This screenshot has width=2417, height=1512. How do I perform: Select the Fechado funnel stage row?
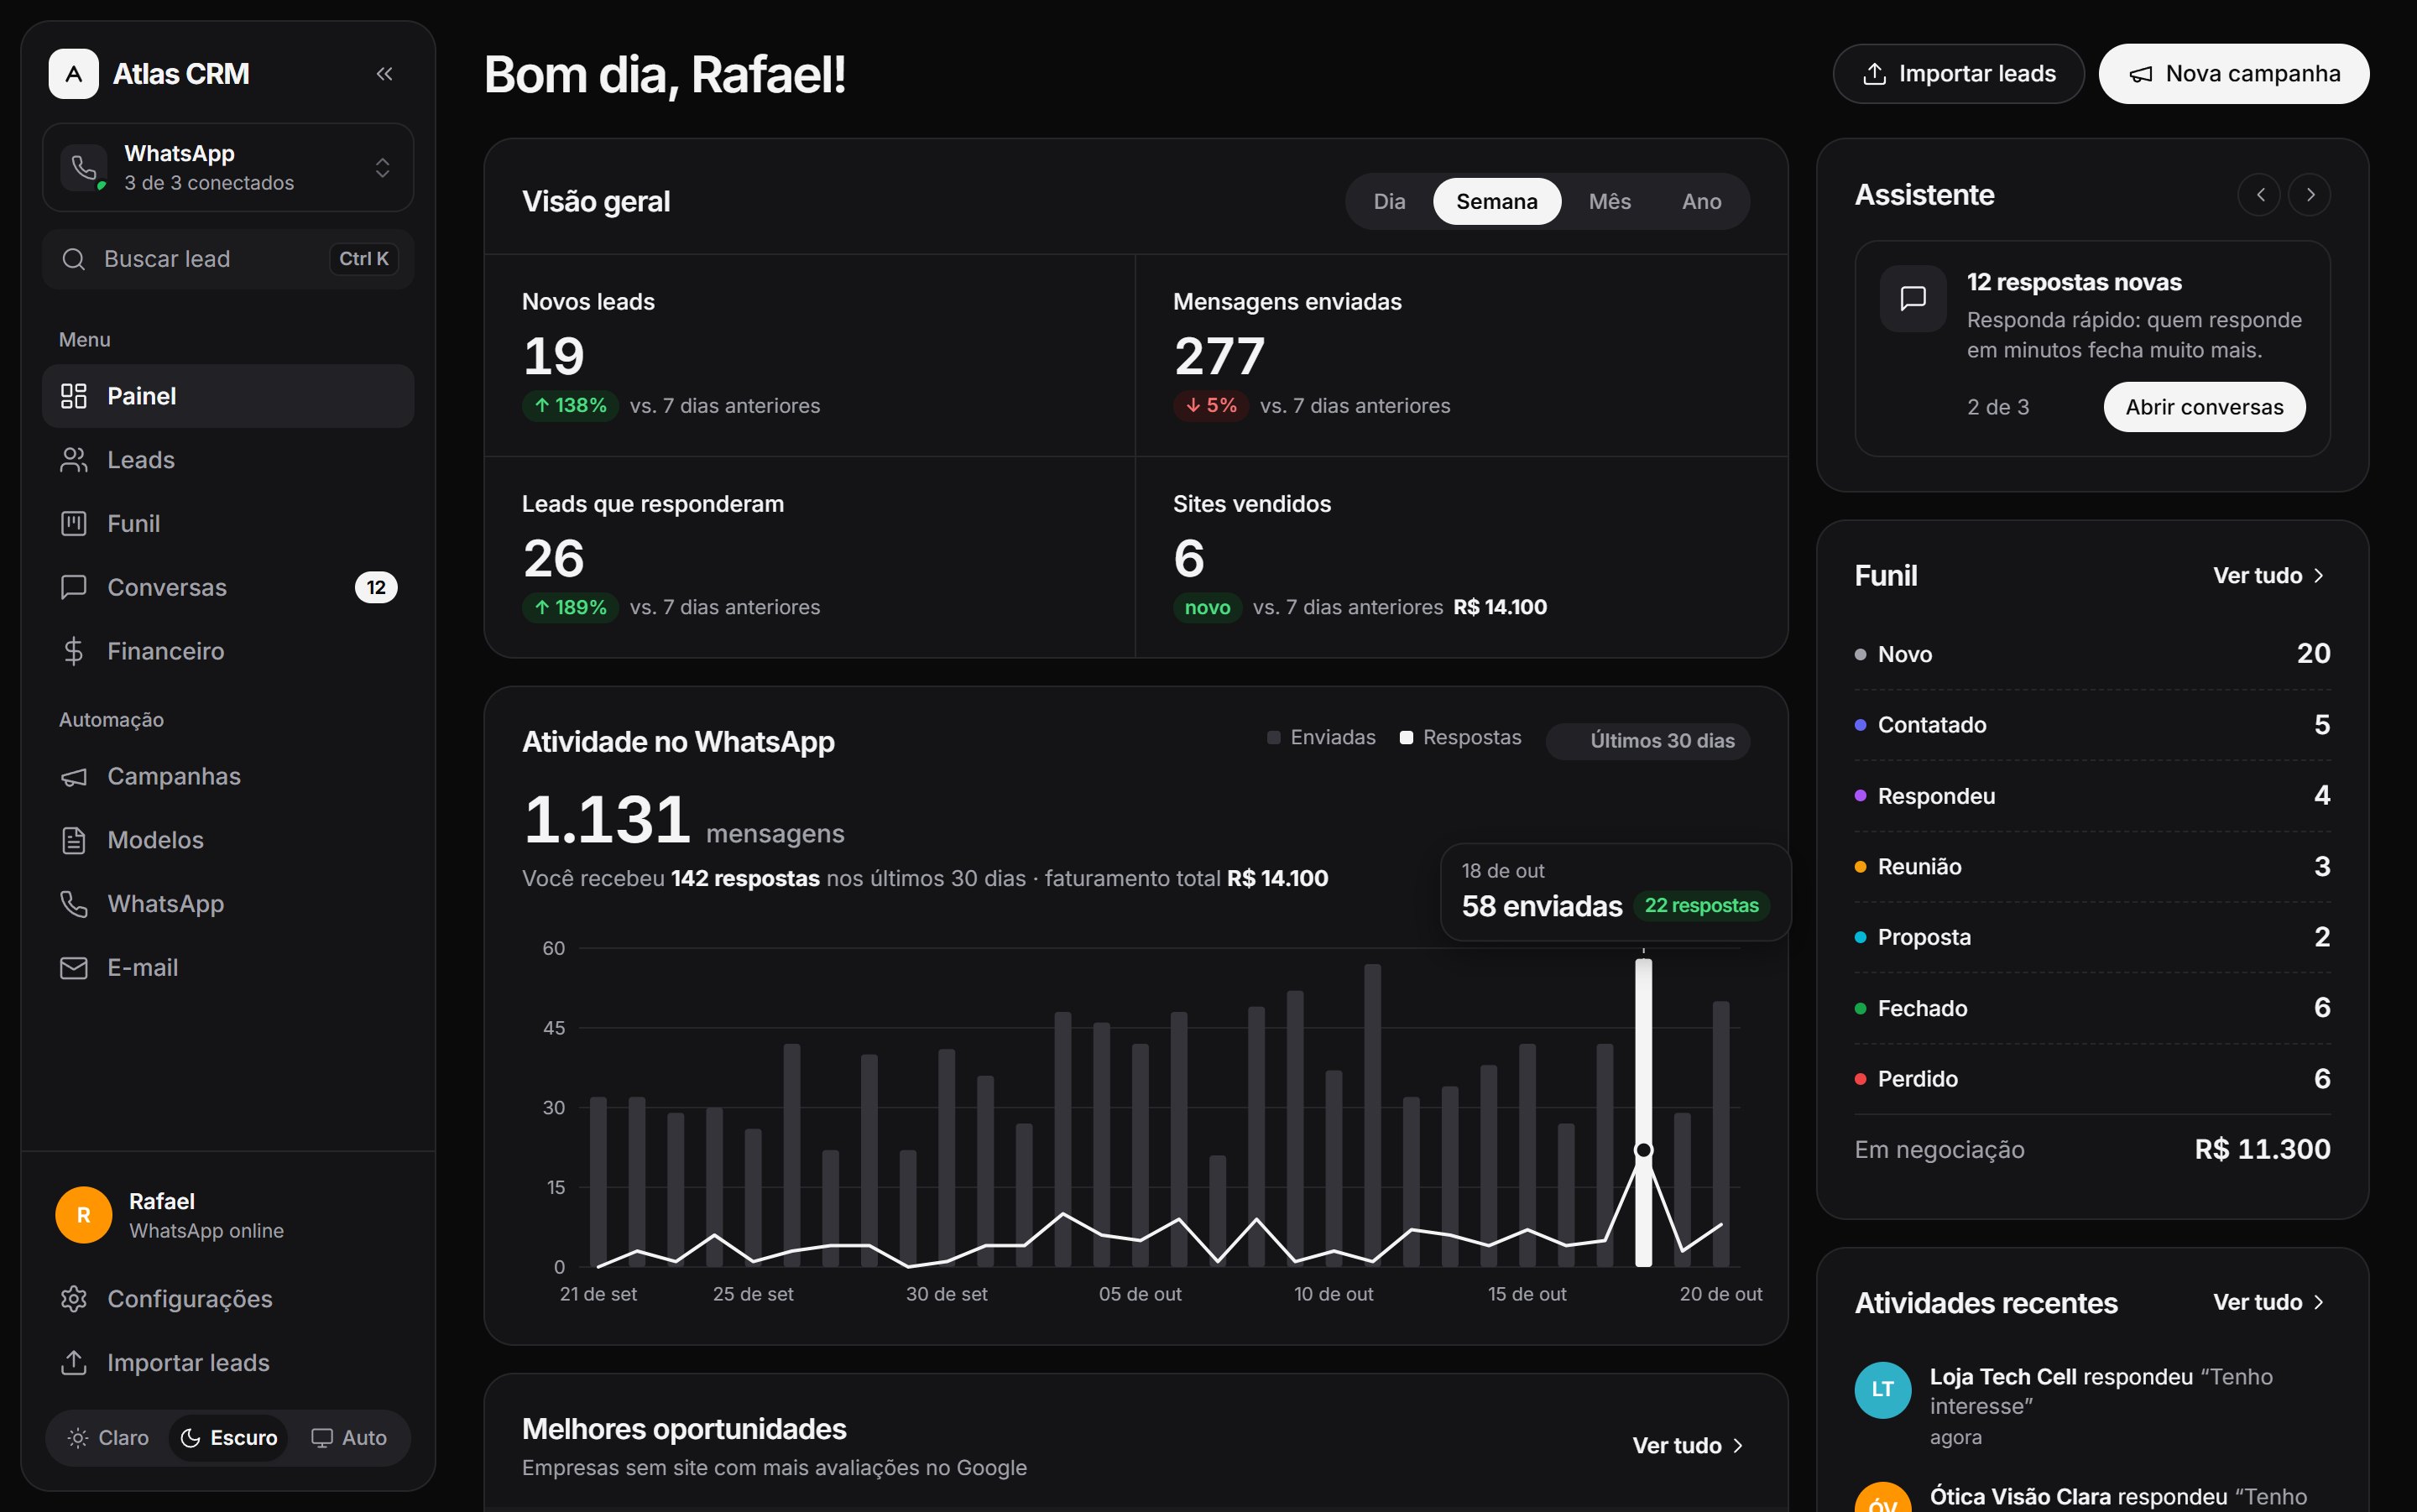pyautogui.click(x=2093, y=1008)
